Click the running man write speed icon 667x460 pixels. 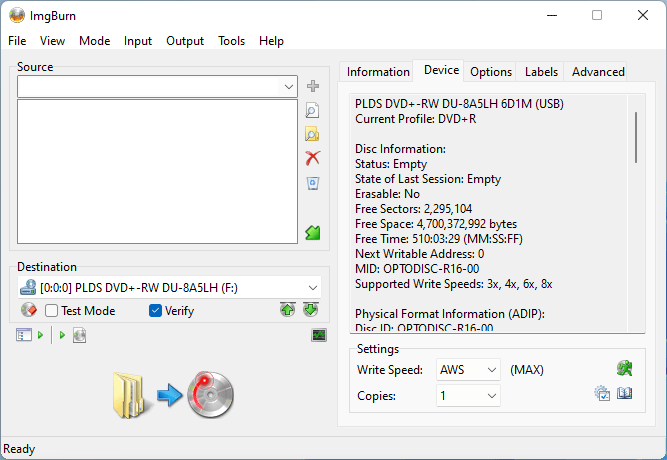pos(625,368)
